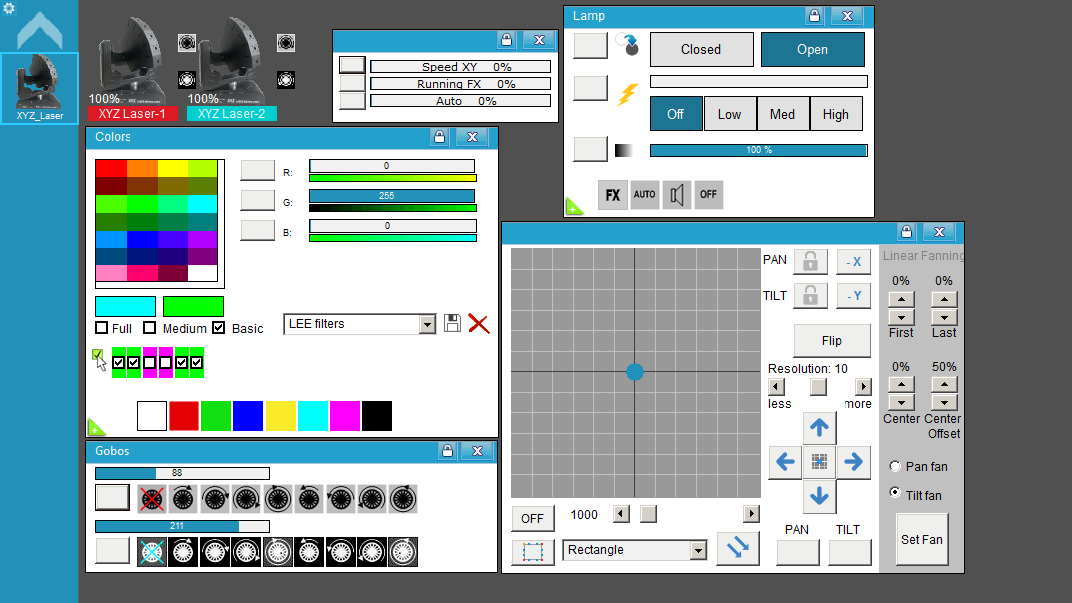Expand Colors panel with green corner triangle

coord(96,427)
